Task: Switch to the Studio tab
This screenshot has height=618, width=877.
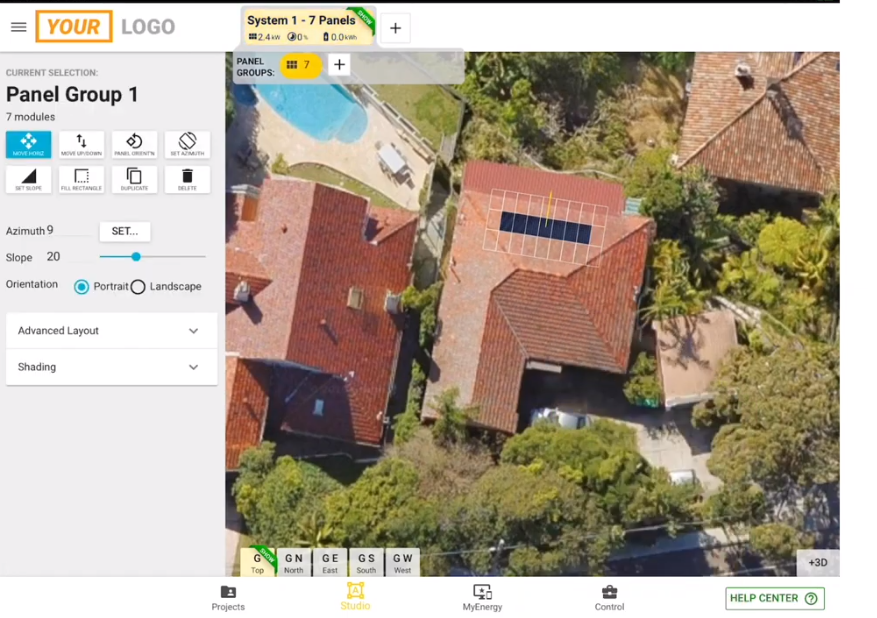Action: tap(355, 598)
